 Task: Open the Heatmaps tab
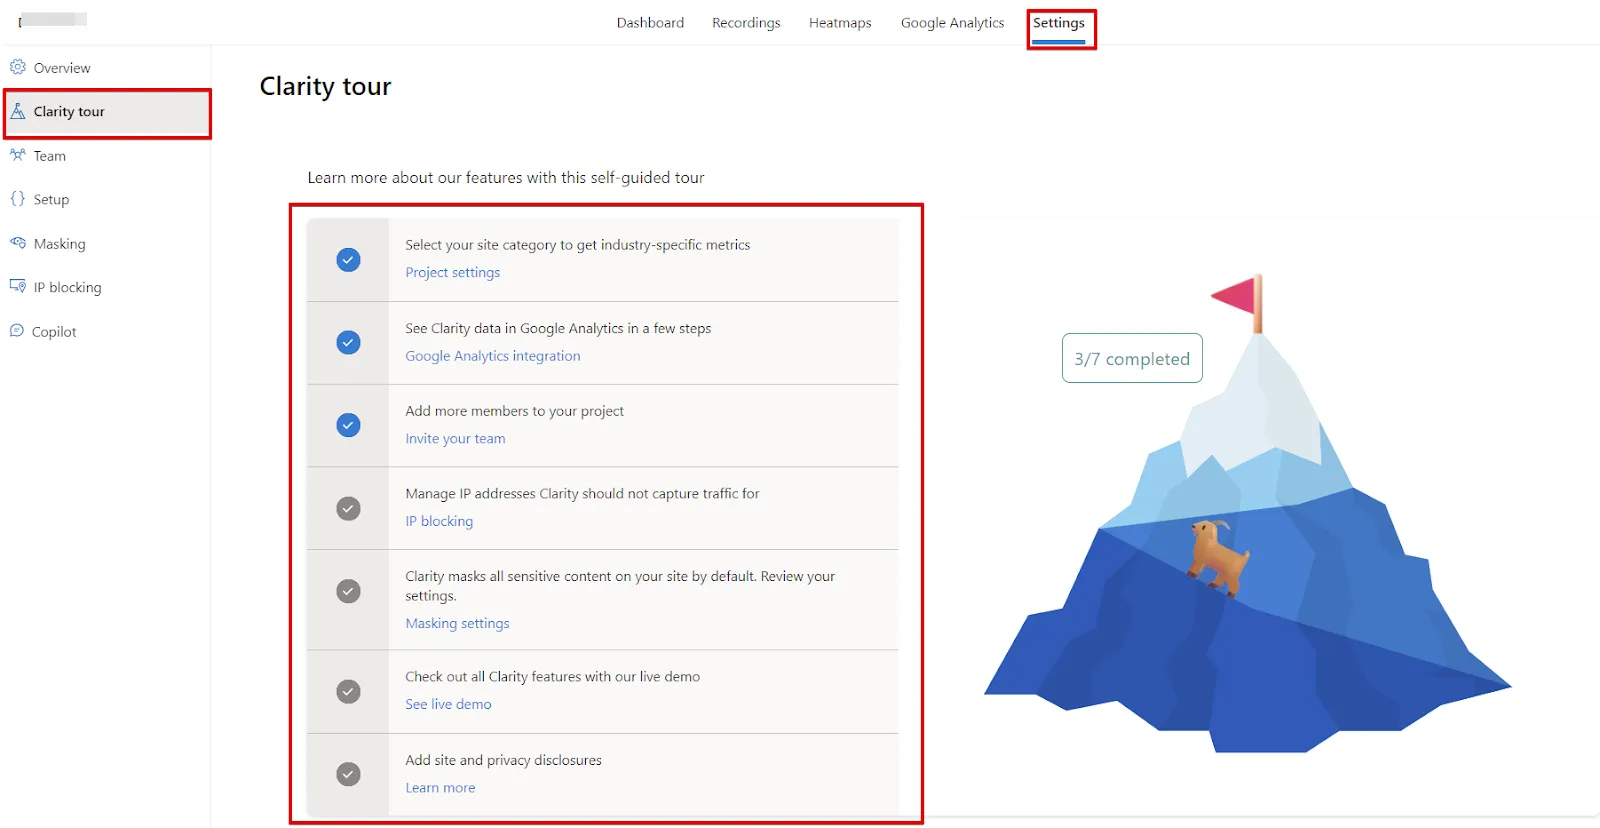(840, 23)
